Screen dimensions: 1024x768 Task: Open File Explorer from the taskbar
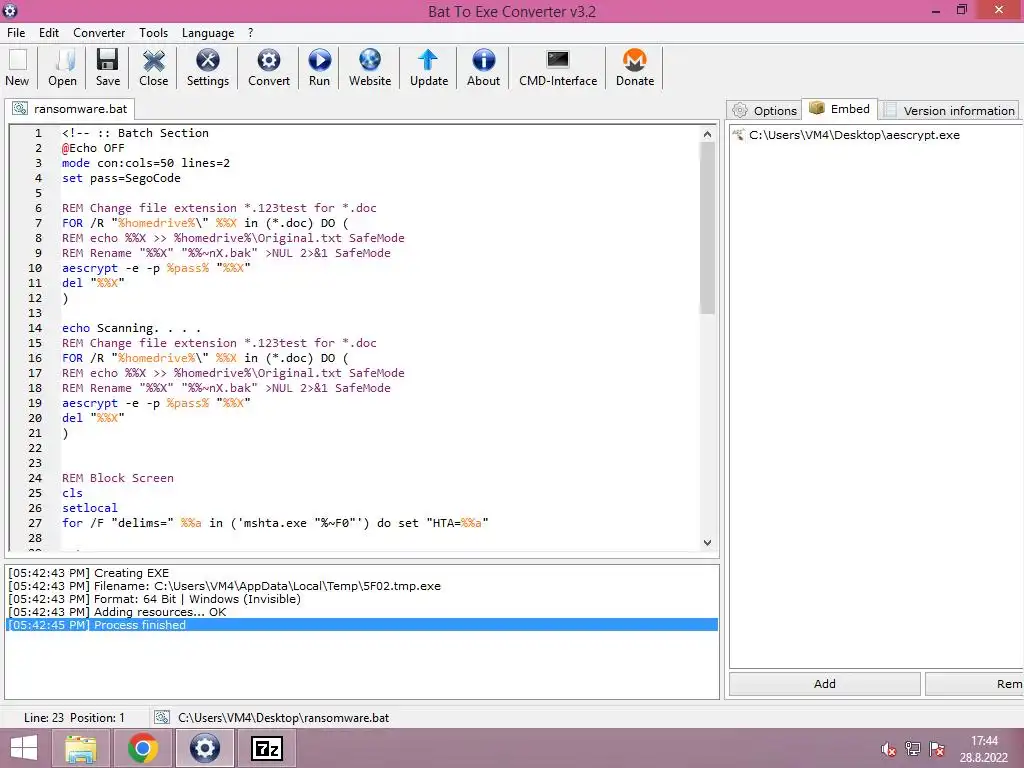pos(81,748)
